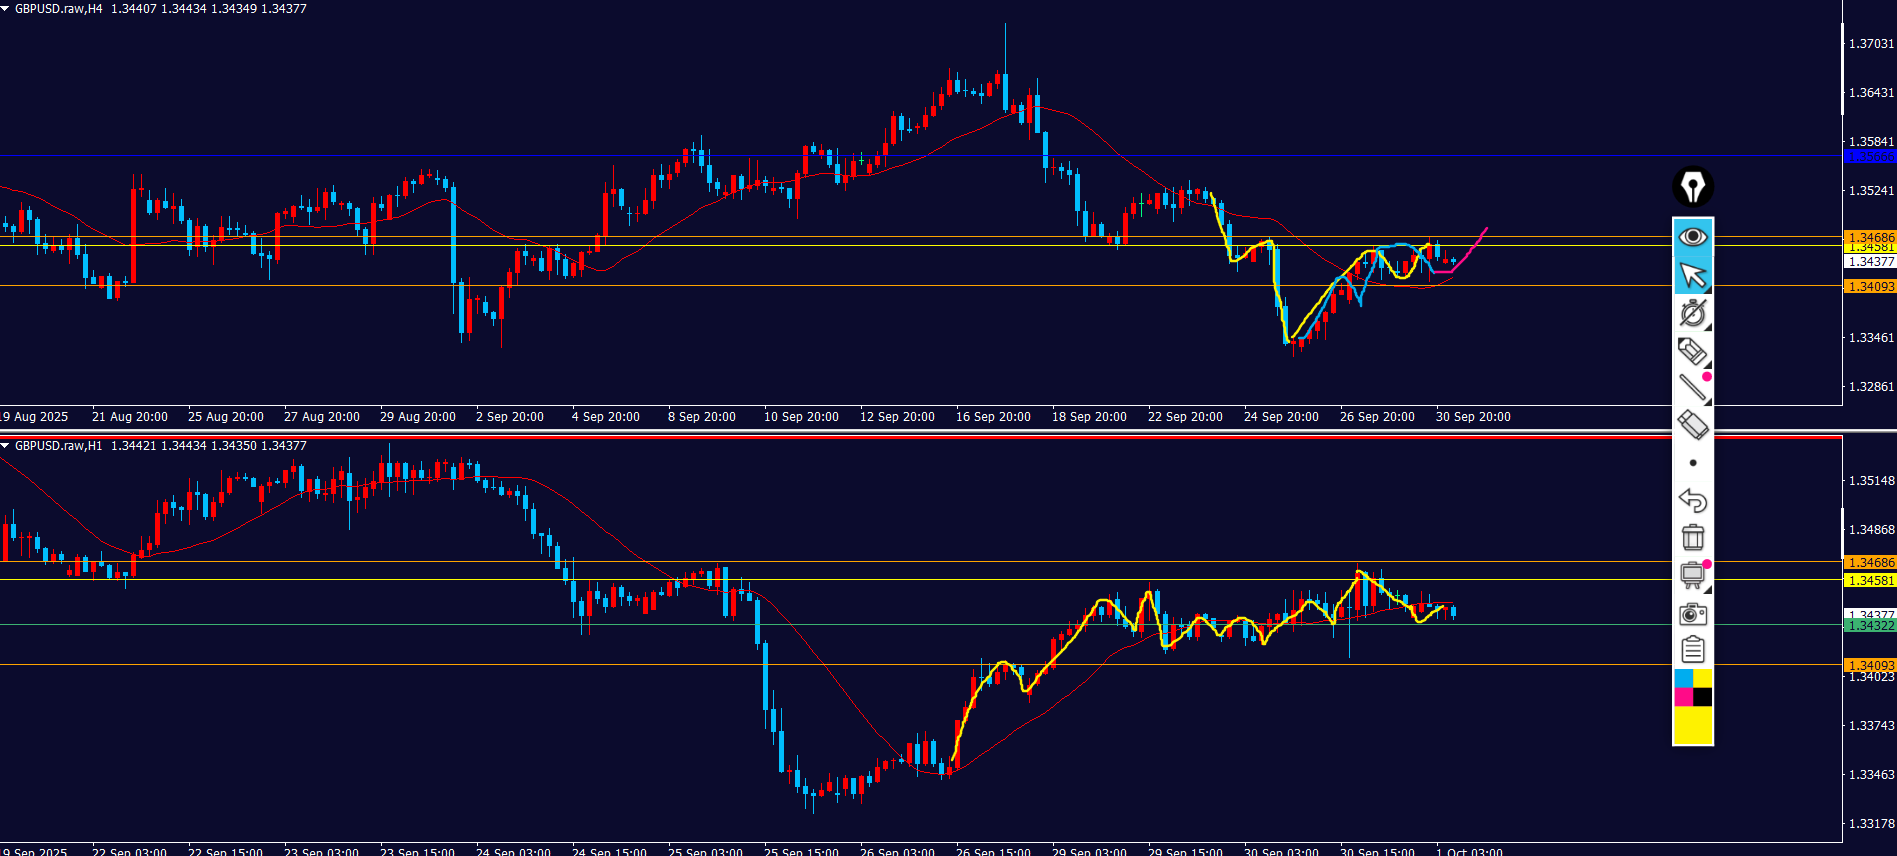Select the cursor arrow tool
This screenshot has width=1897, height=856.
[1692, 275]
